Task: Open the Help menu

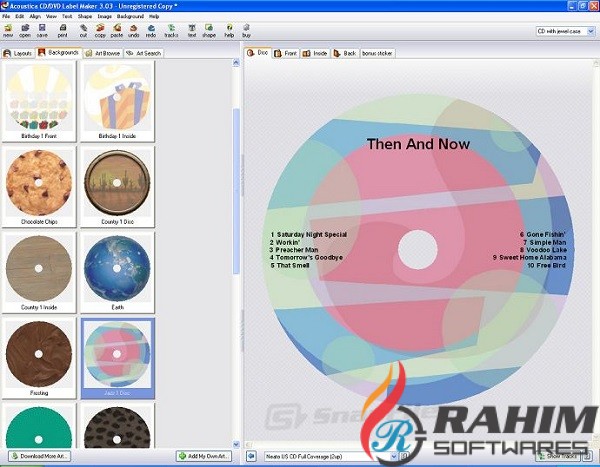Action: (154, 16)
